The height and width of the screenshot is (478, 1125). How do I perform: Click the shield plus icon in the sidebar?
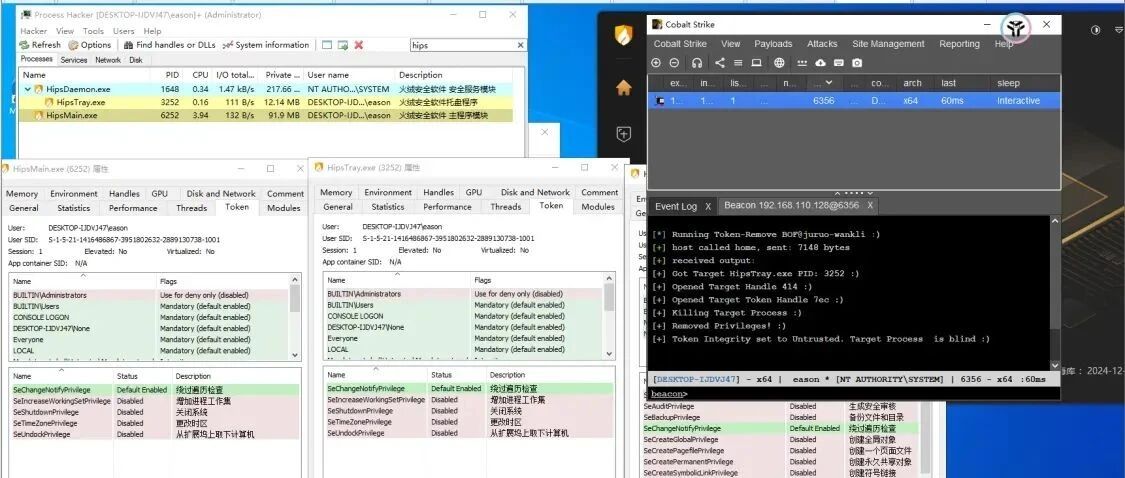[x=623, y=134]
